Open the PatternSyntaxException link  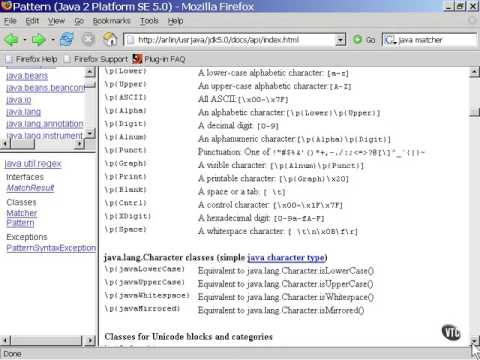point(51,248)
